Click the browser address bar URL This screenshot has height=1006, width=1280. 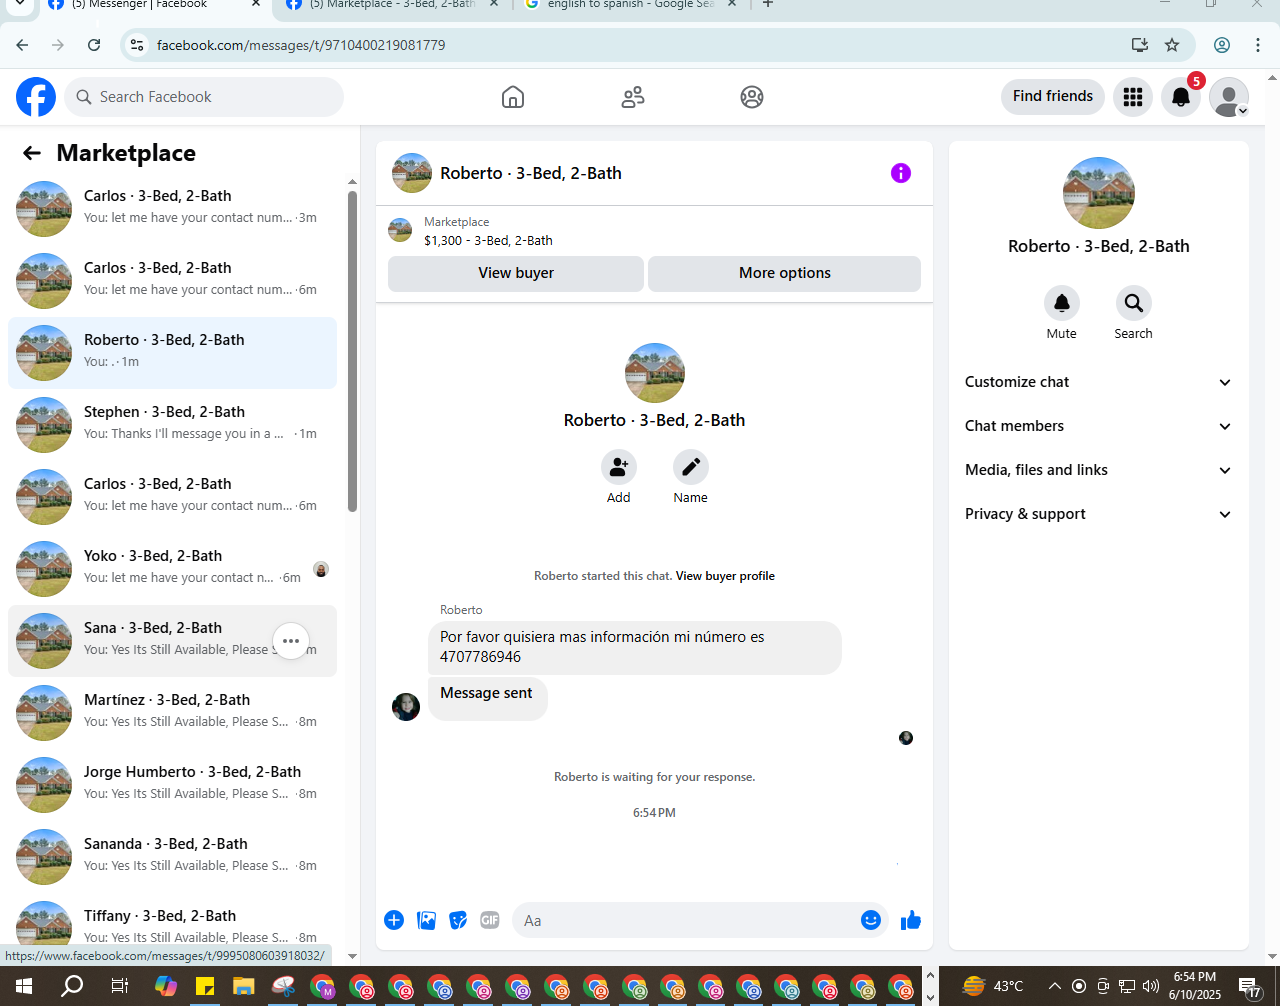click(x=301, y=45)
